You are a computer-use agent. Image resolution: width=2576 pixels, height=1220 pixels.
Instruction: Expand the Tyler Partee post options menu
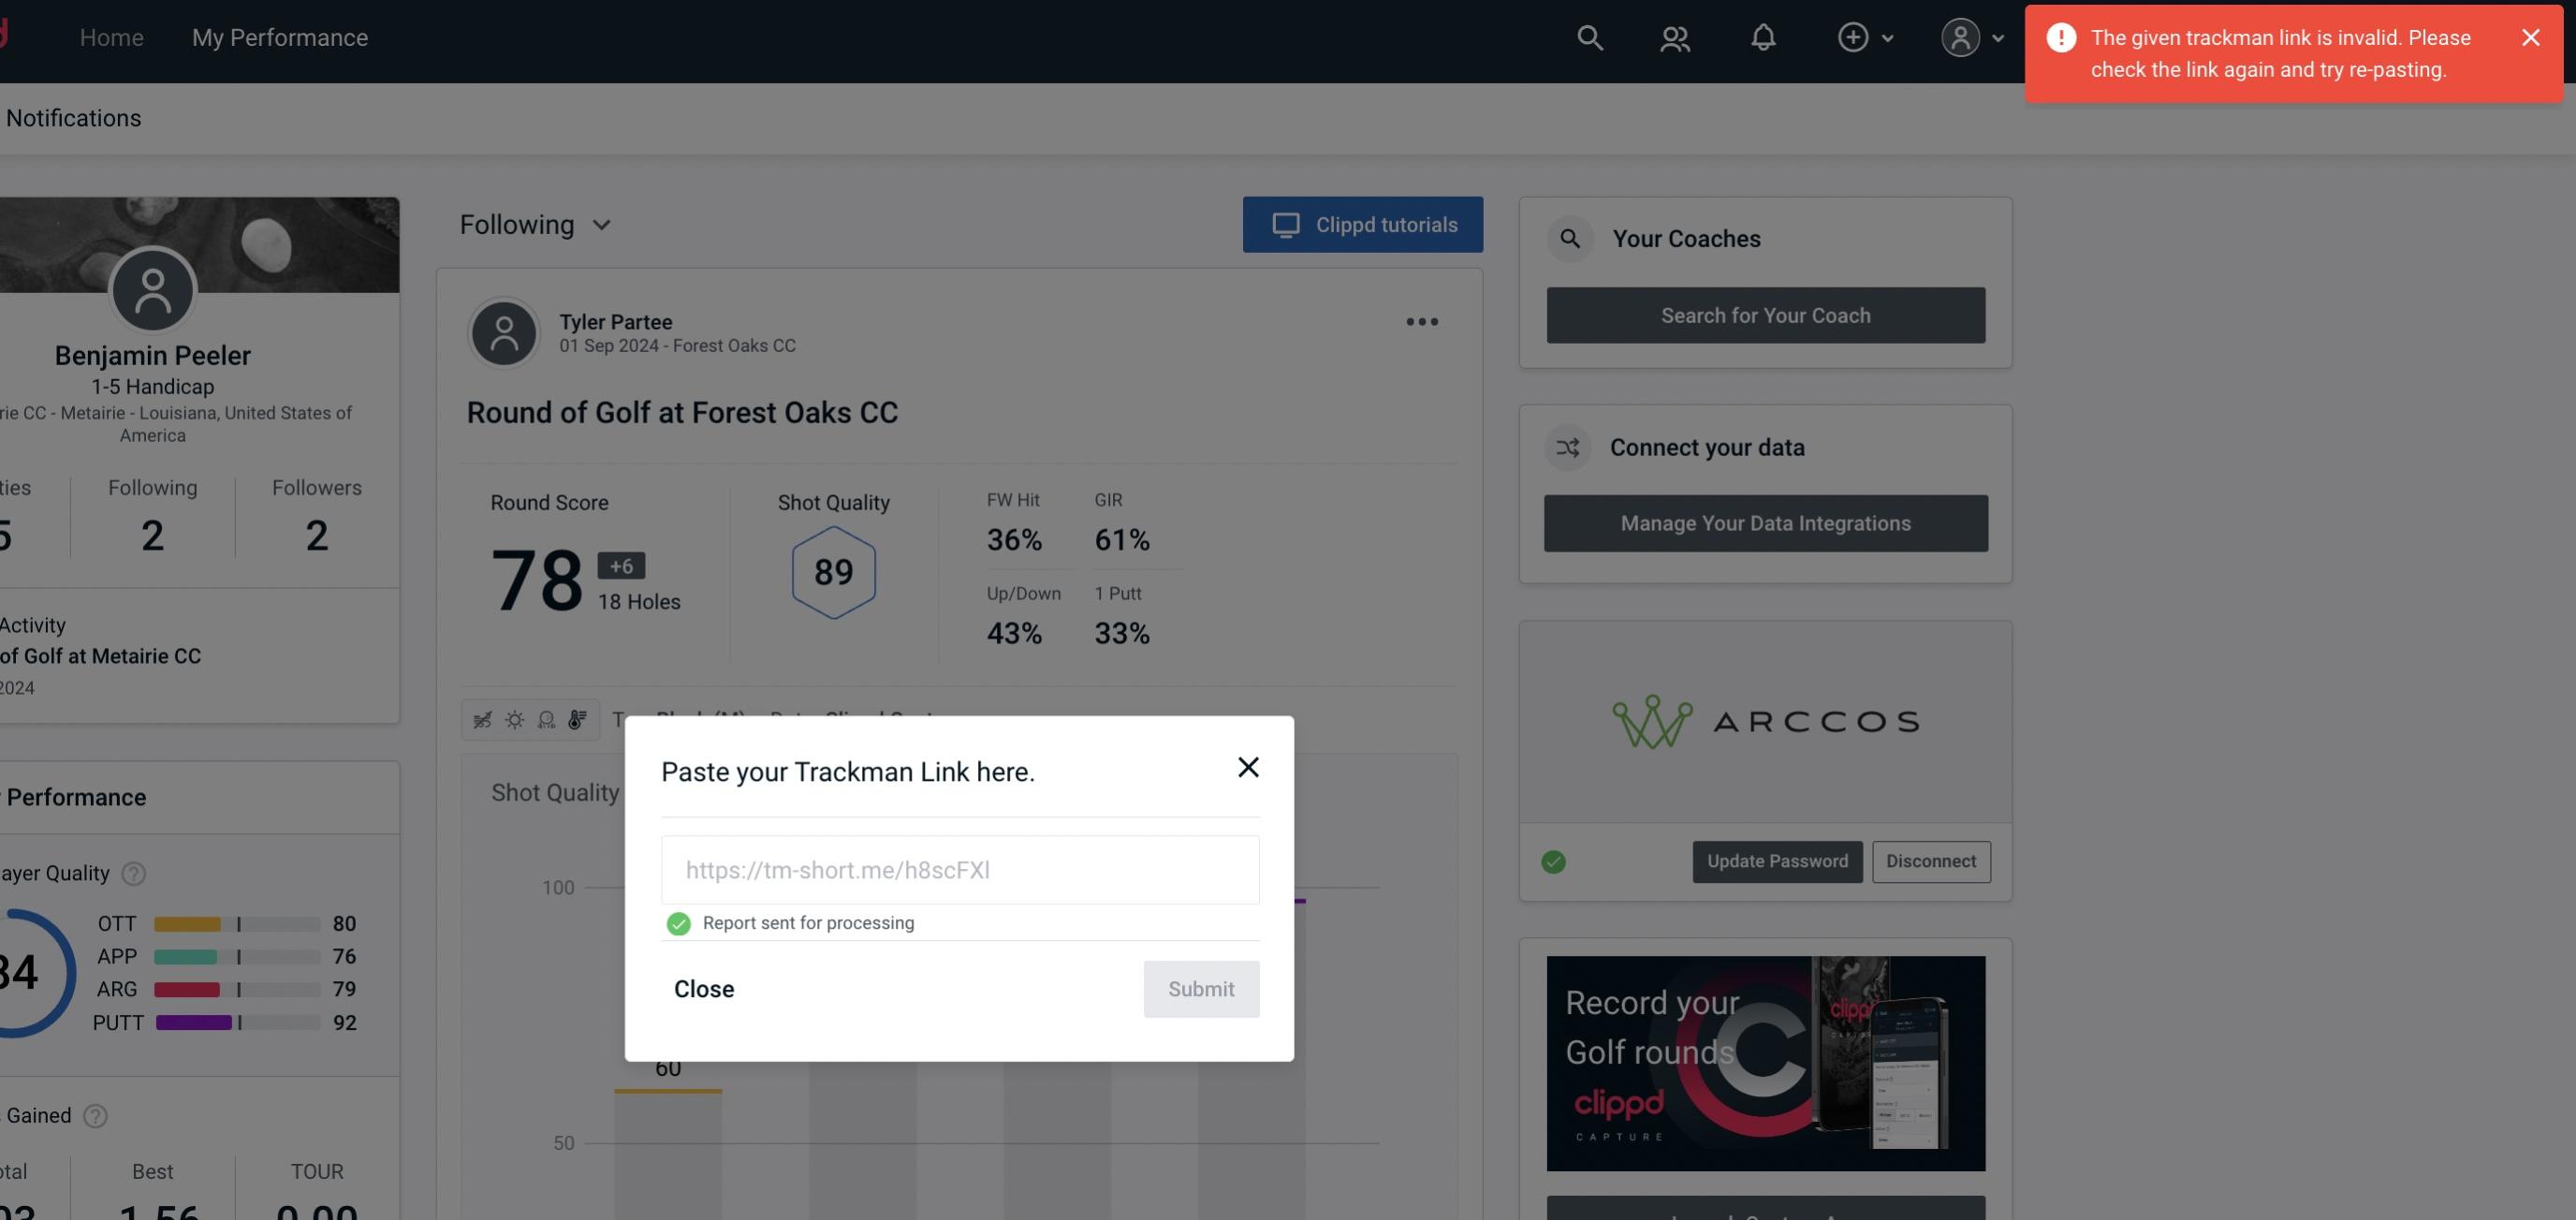point(1423,322)
